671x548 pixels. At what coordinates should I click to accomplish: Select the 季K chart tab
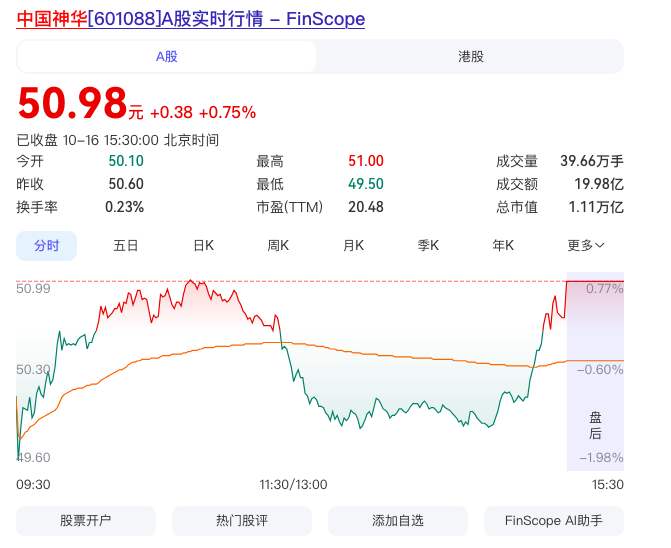[428, 246]
